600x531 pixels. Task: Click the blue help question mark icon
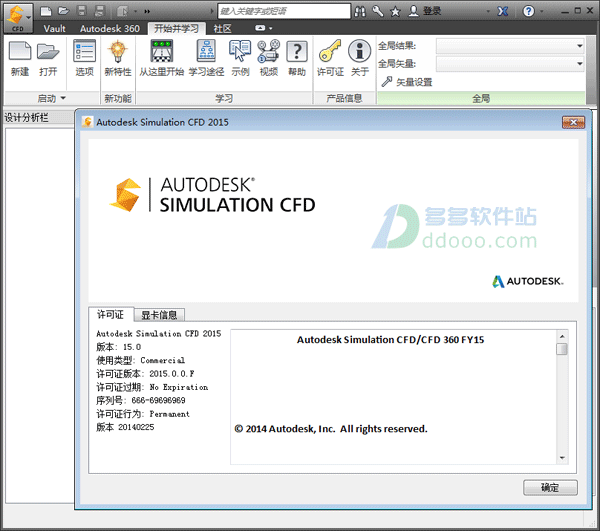point(528,11)
